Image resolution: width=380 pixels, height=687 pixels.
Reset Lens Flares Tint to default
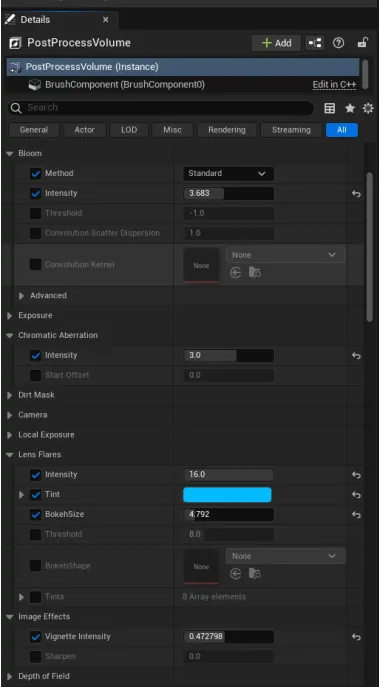tap(356, 495)
